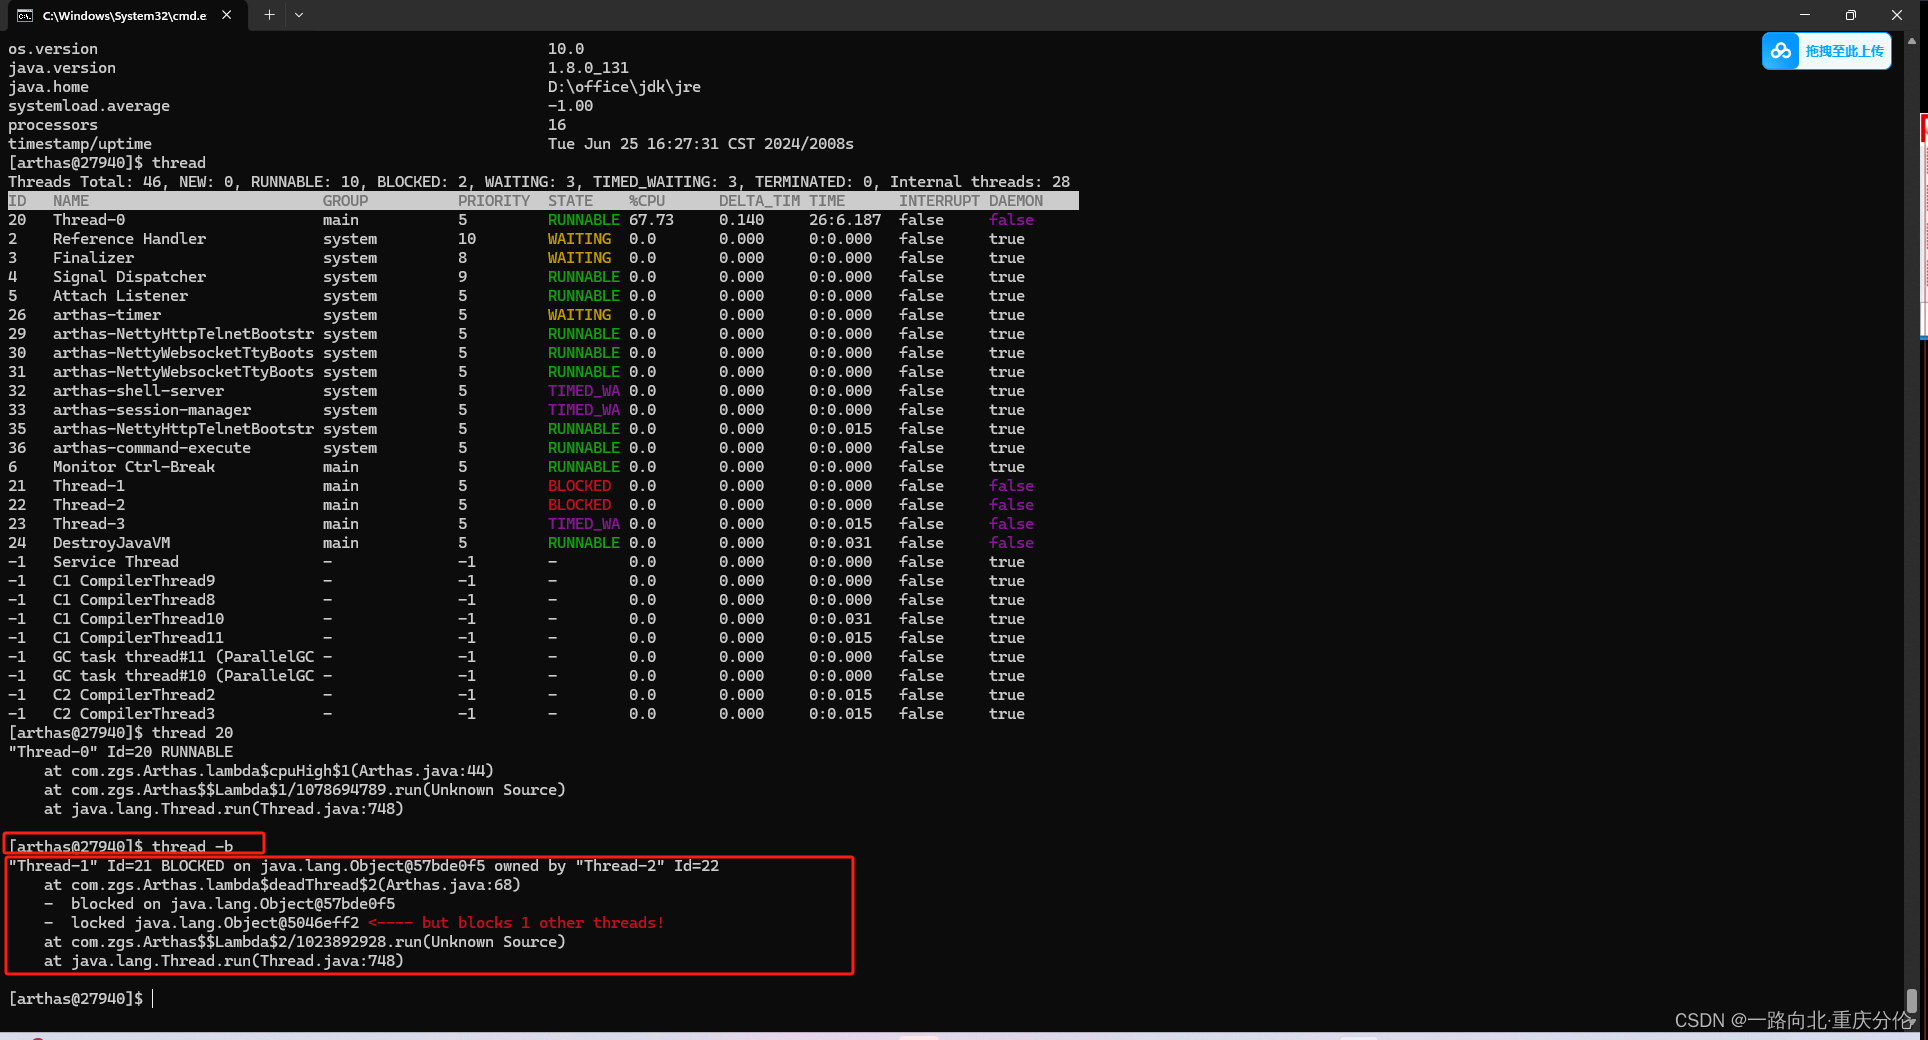Click the BLOCKED state of Thread-2
Image resolution: width=1928 pixels, height=1040 pixels.
(x=579, y=505)
